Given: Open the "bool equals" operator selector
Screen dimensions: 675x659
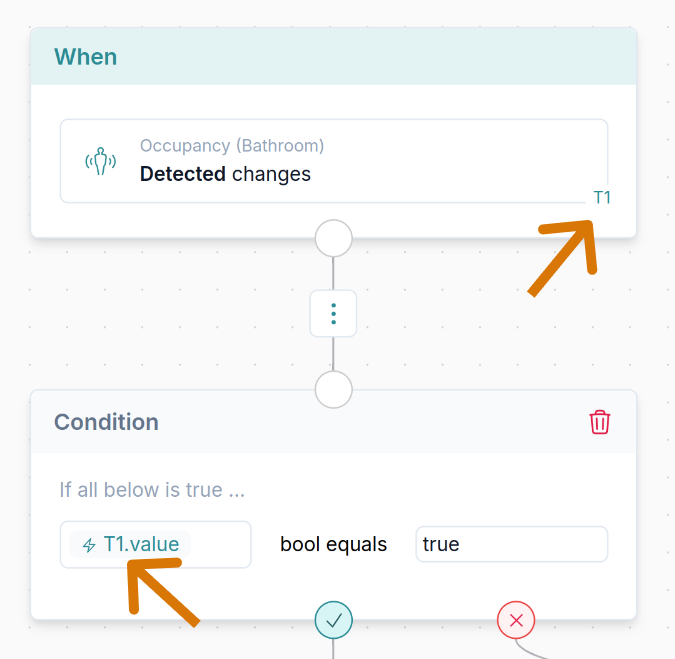Looking at the screenshot, I should point(333,545).
